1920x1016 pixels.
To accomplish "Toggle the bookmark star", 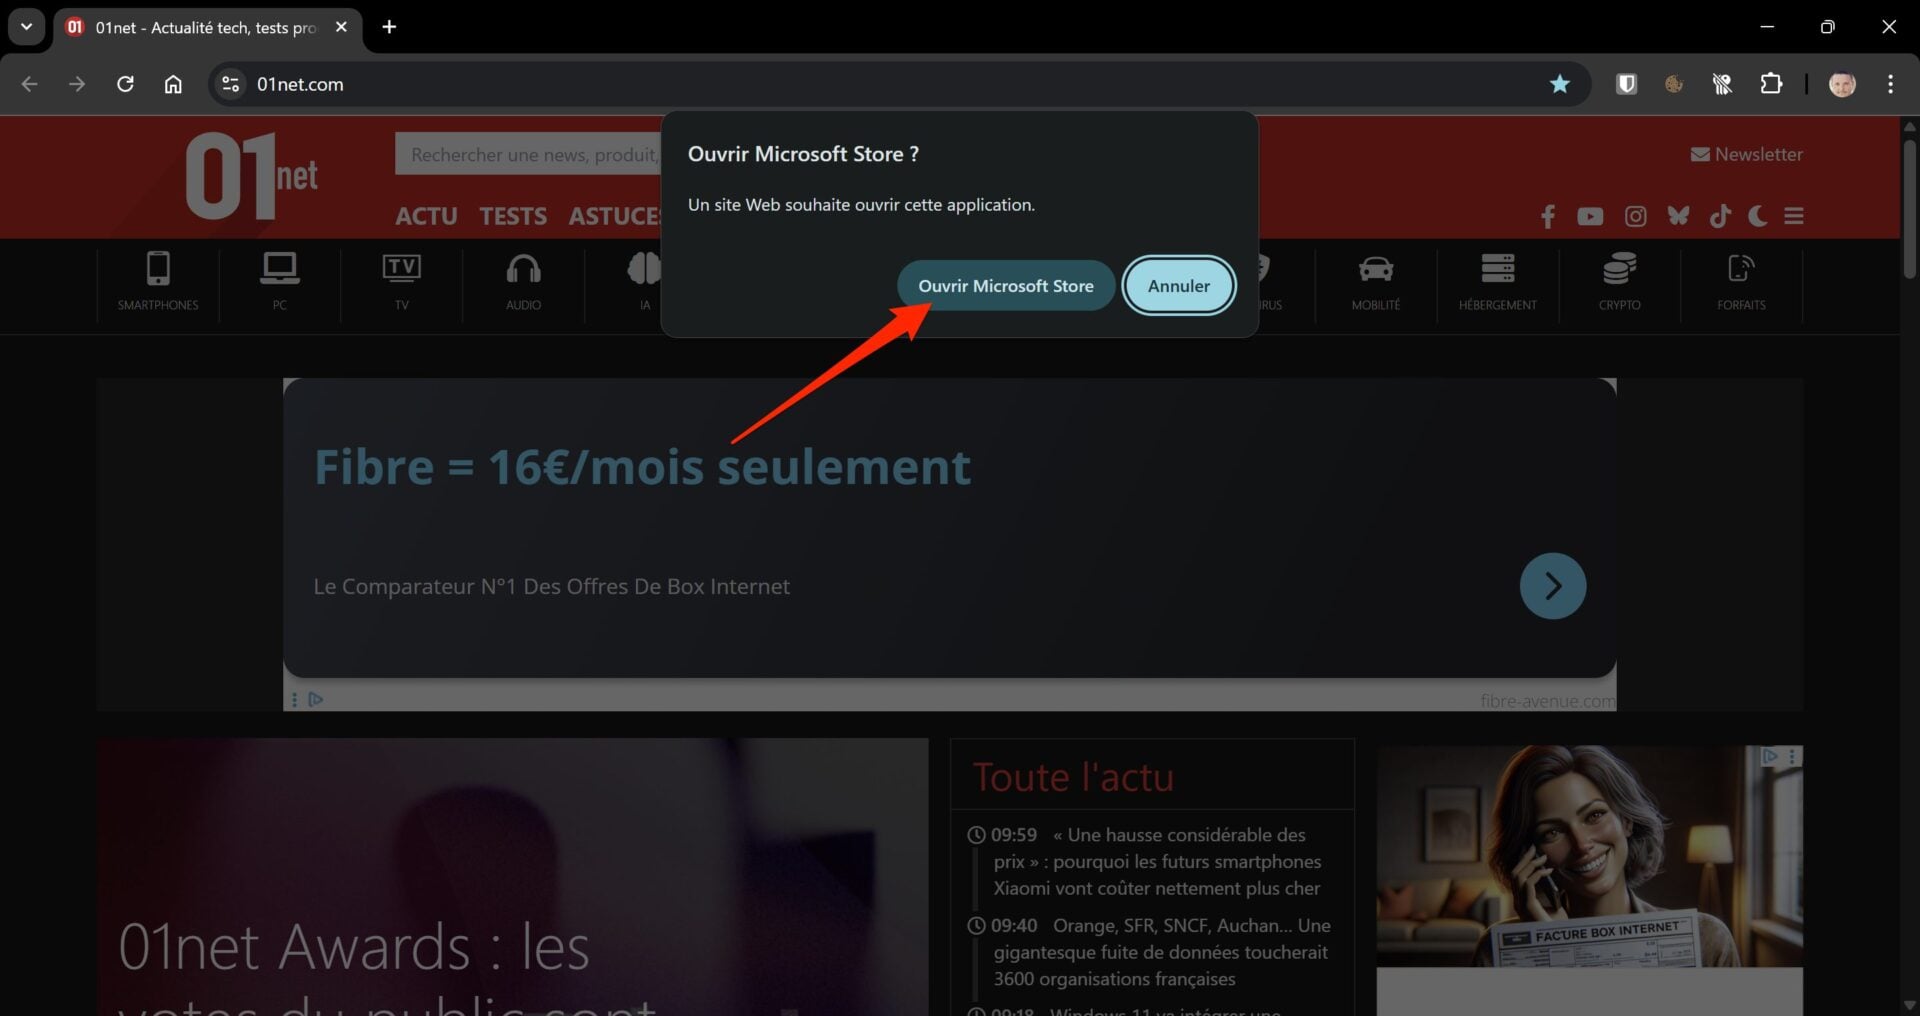I will click(x=1559, y=84).
